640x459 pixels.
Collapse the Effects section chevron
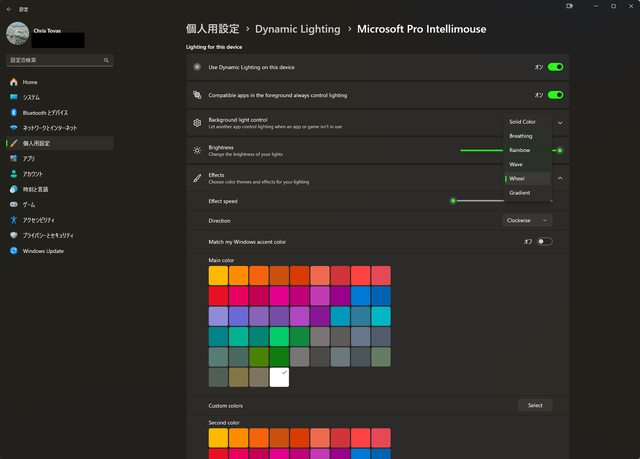tap(560, 178)
